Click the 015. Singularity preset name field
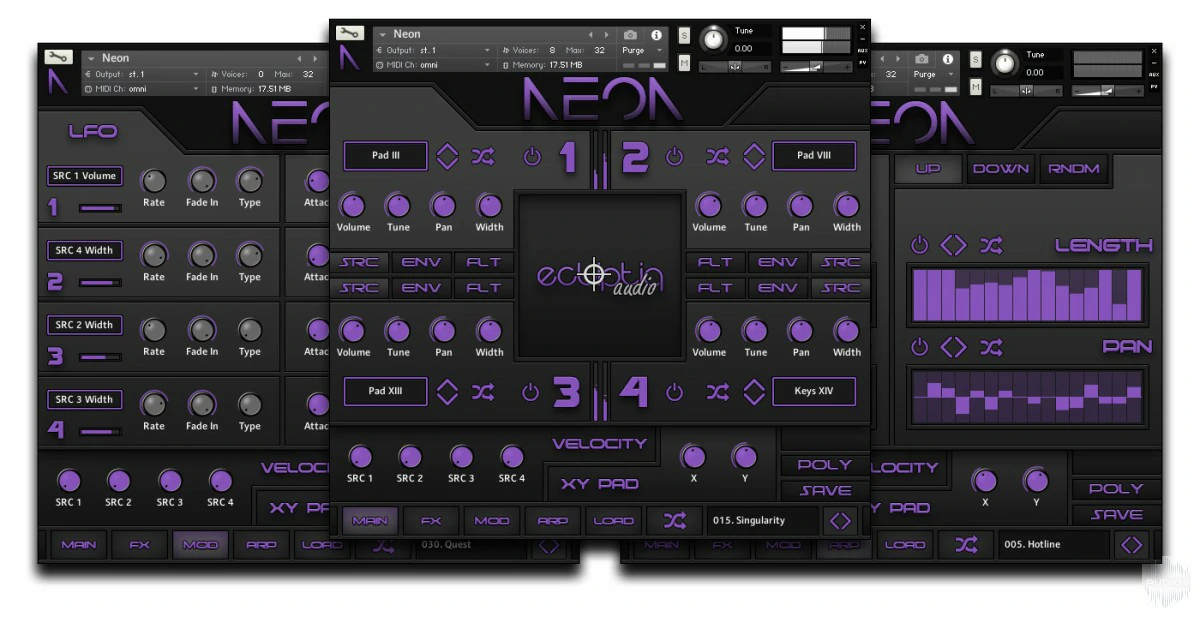The height and width of the screenshot is (617, 1200). coord(762,521)
